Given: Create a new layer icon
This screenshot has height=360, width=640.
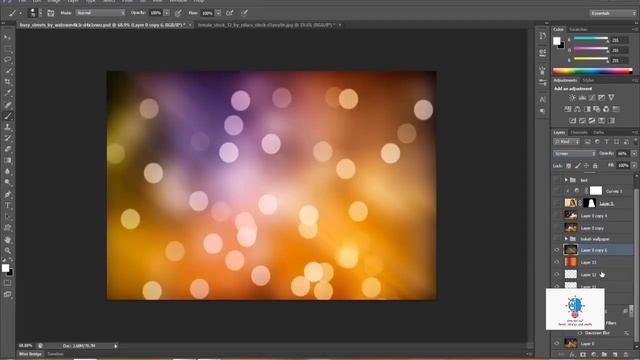Looking at the screenshot, I should point(615,355).
